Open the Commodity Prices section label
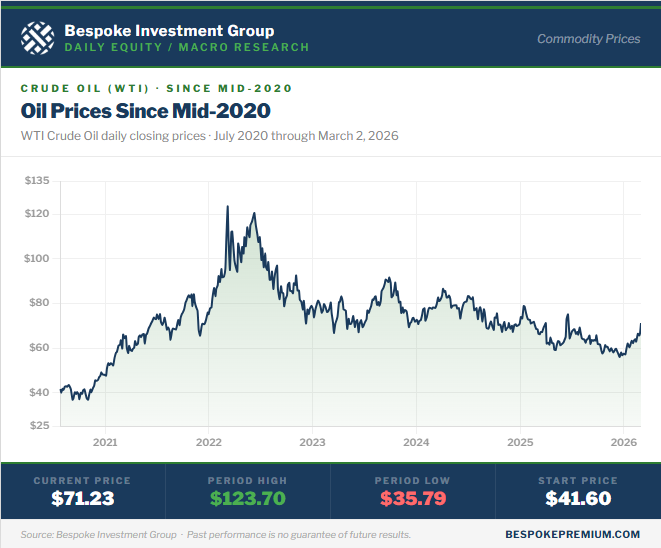The height and width of the screenshot is (548, 661). tap(588, 39)
